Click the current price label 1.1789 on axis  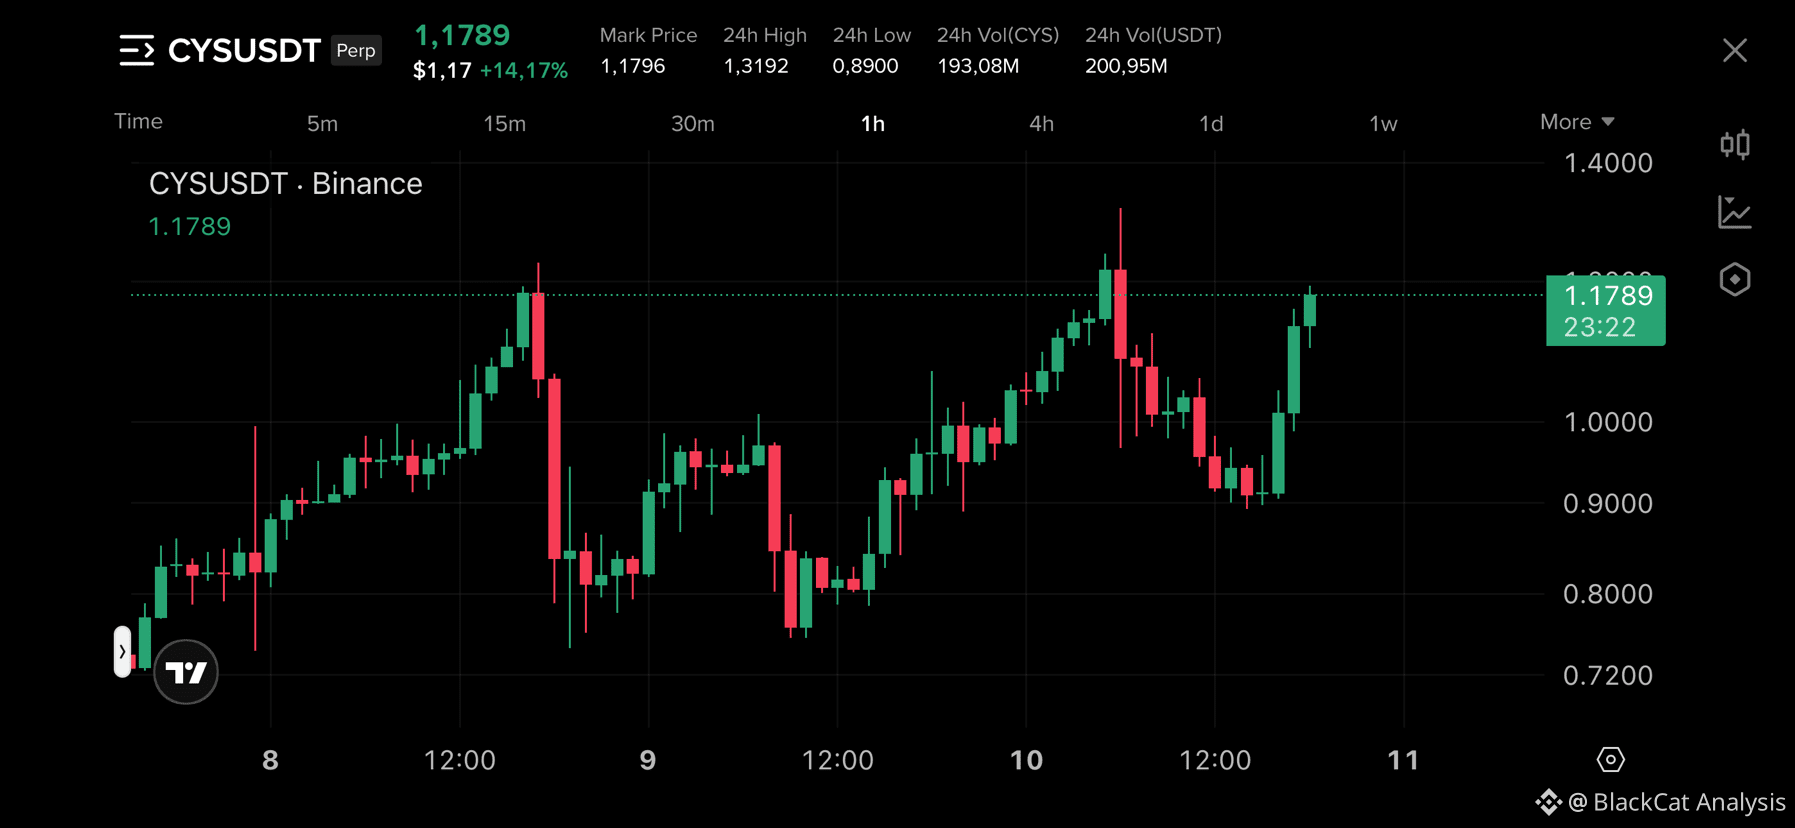click(x=1606, y=310)
